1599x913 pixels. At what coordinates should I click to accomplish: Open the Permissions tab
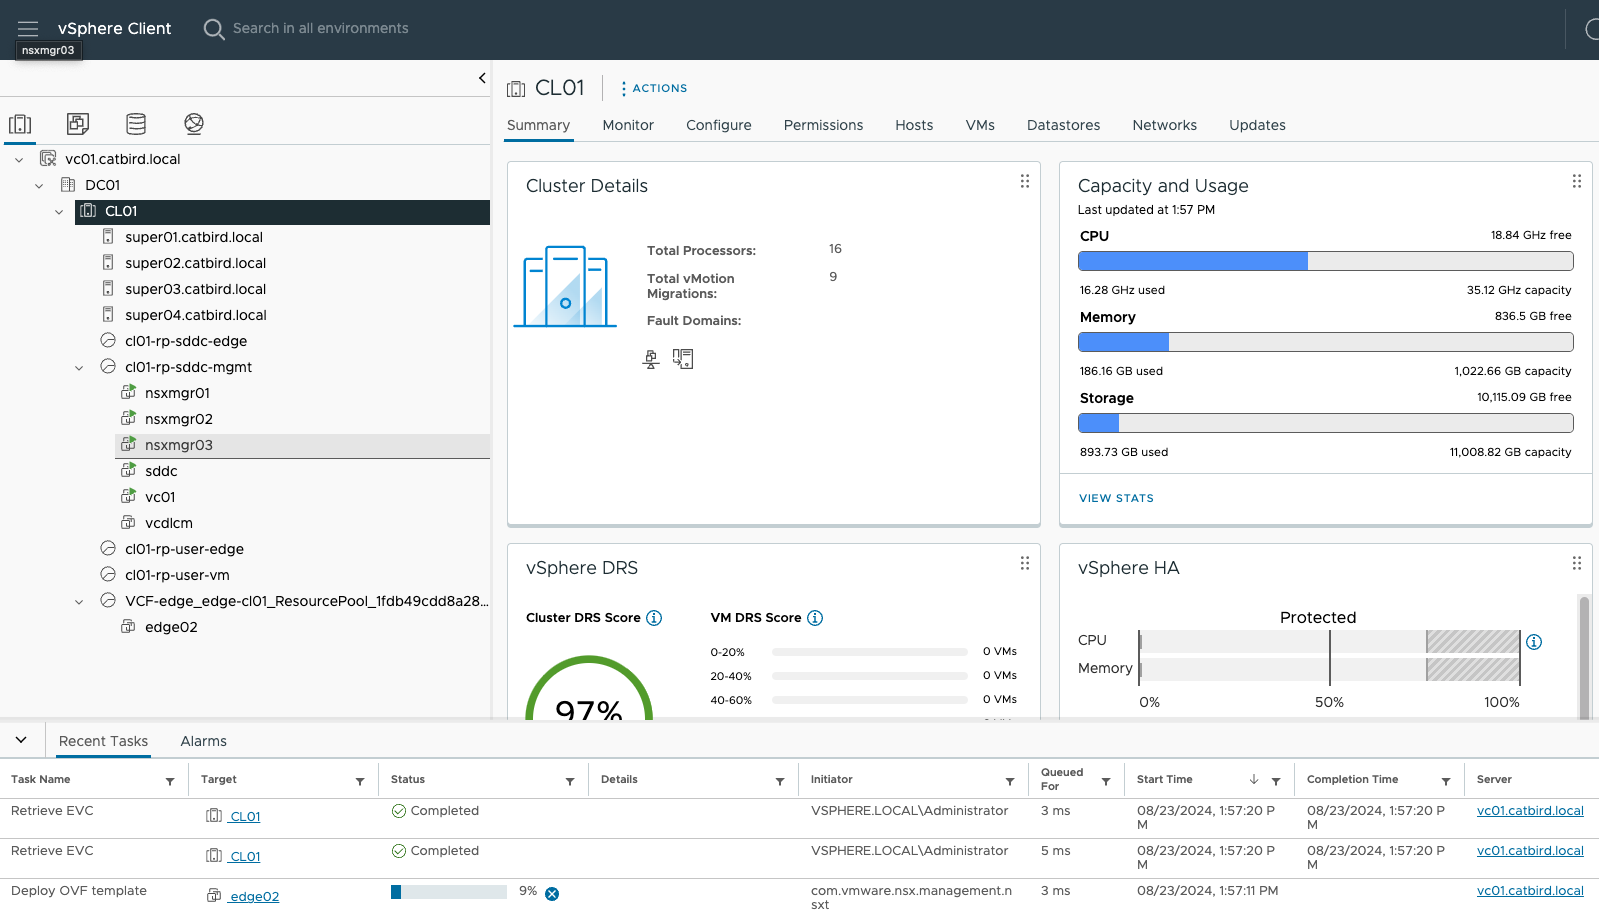823,125
